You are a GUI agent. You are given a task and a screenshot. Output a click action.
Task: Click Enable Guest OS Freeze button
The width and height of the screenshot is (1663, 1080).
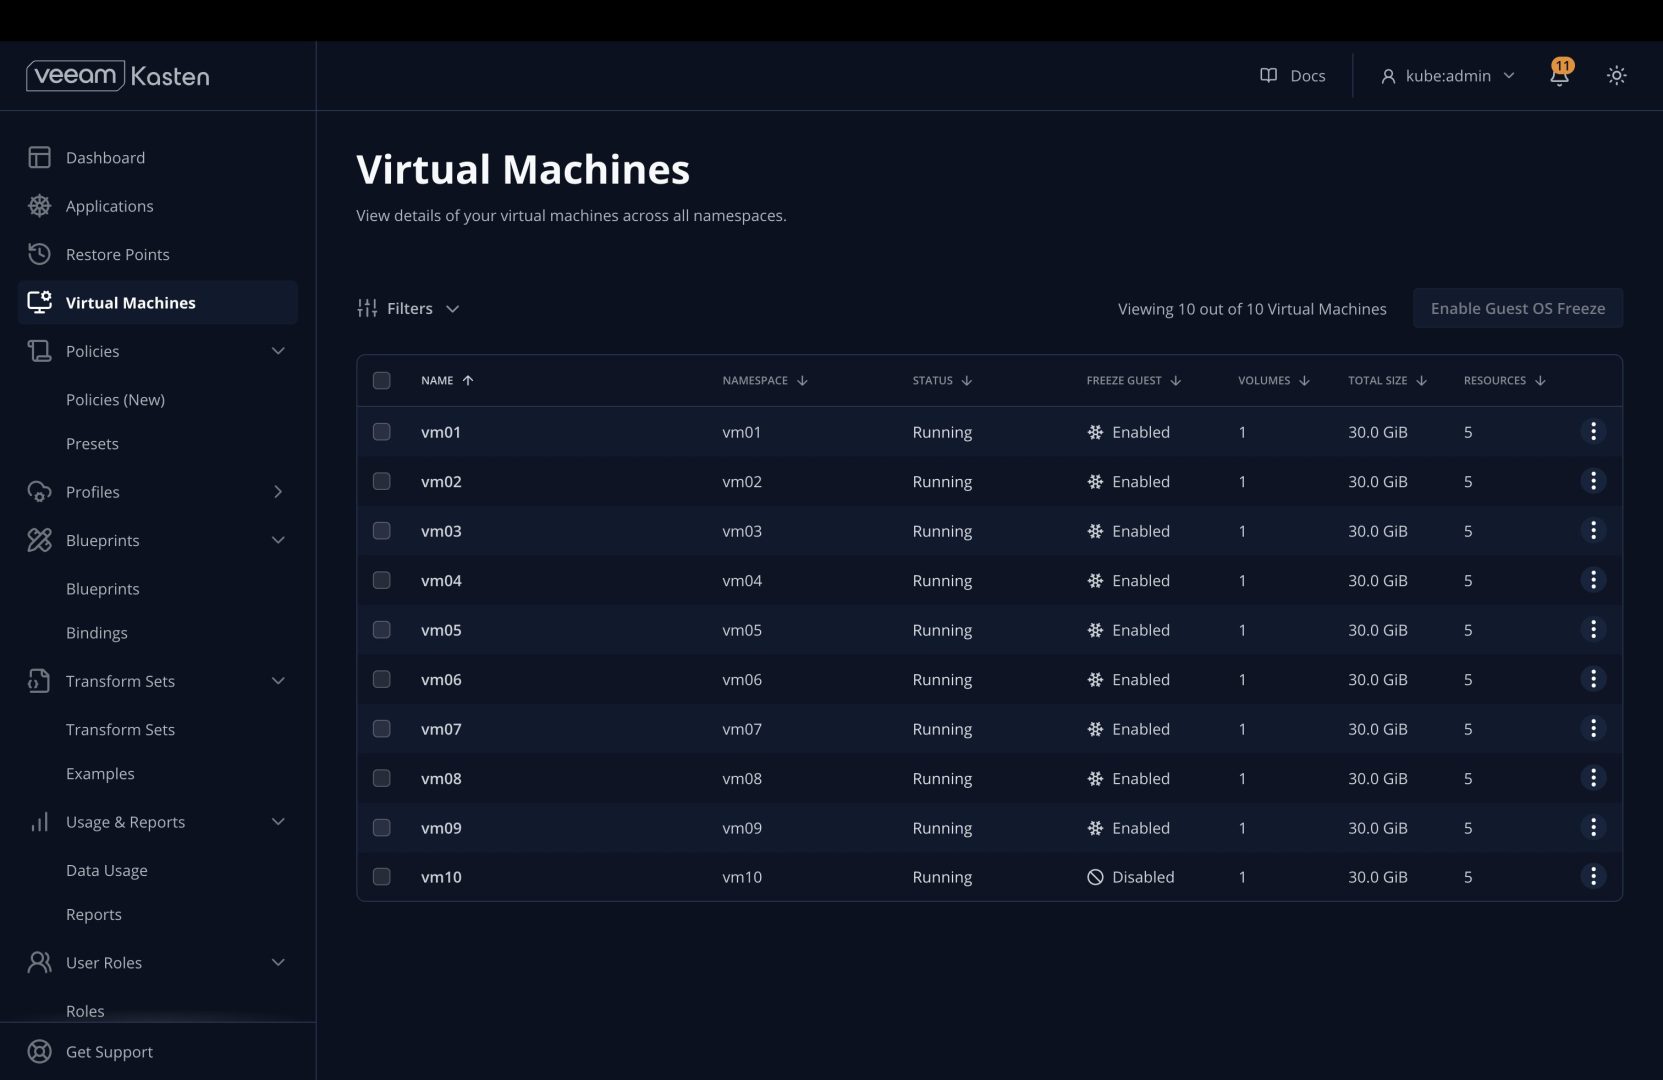1517,308
